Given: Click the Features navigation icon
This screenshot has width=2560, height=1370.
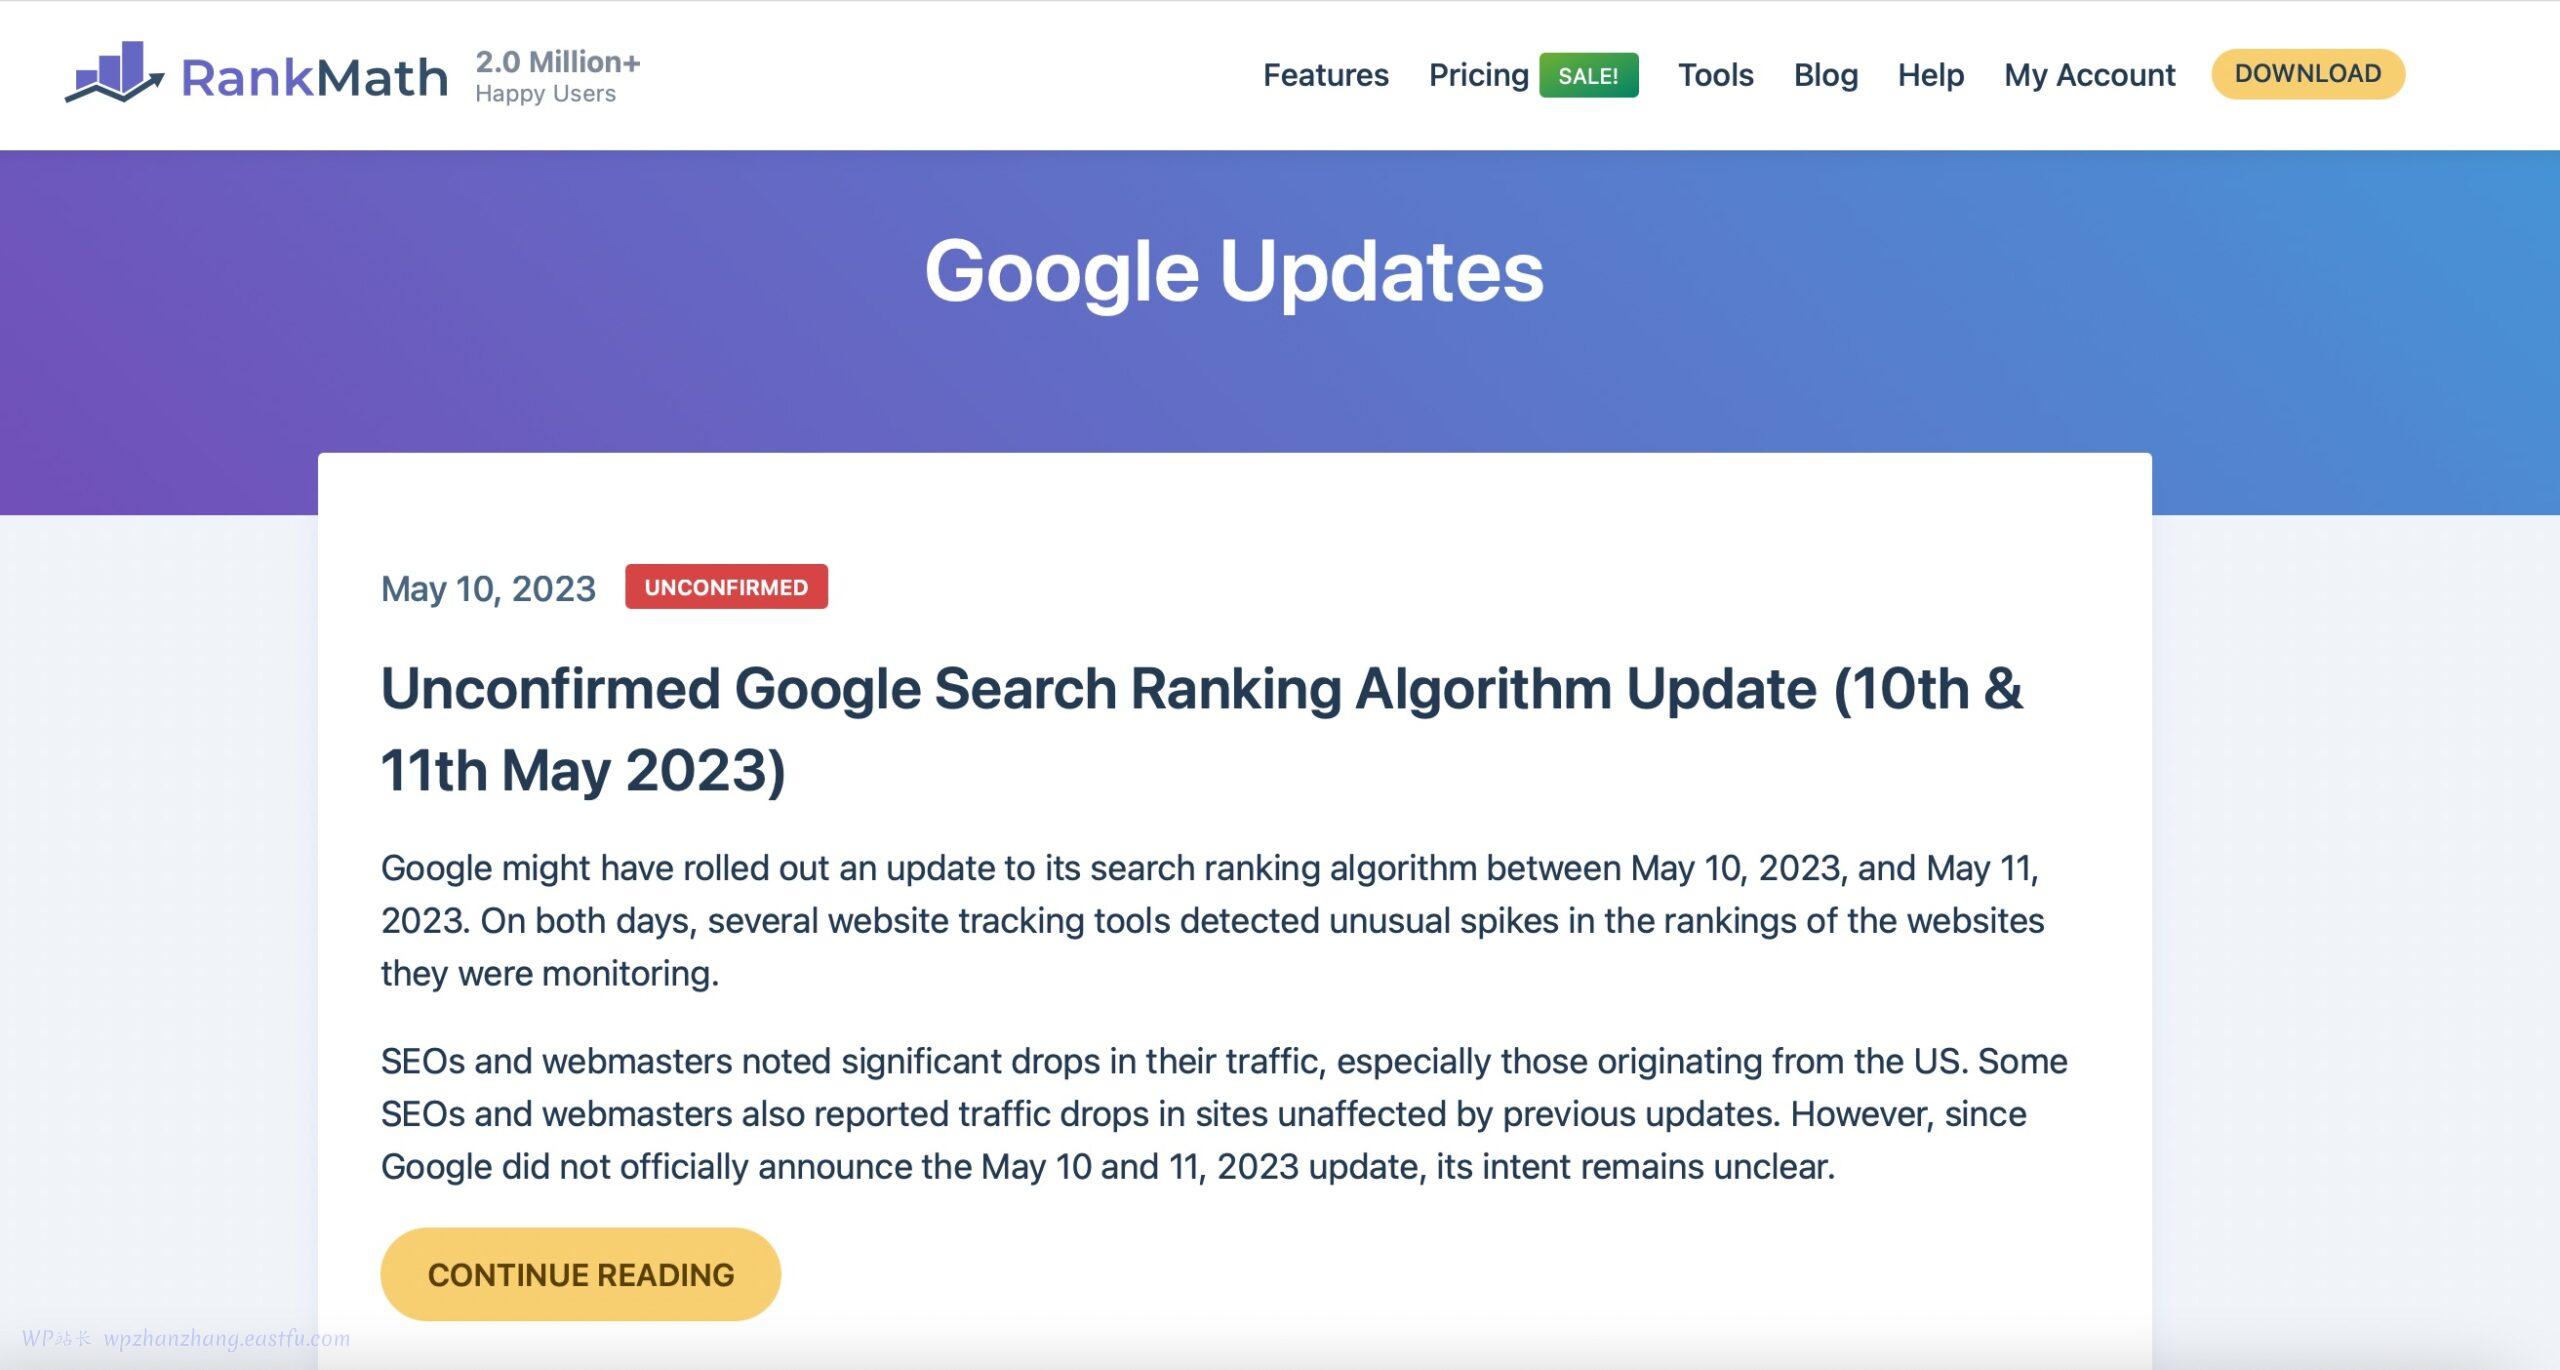Looking at the screenshot, I should 1326,75.
